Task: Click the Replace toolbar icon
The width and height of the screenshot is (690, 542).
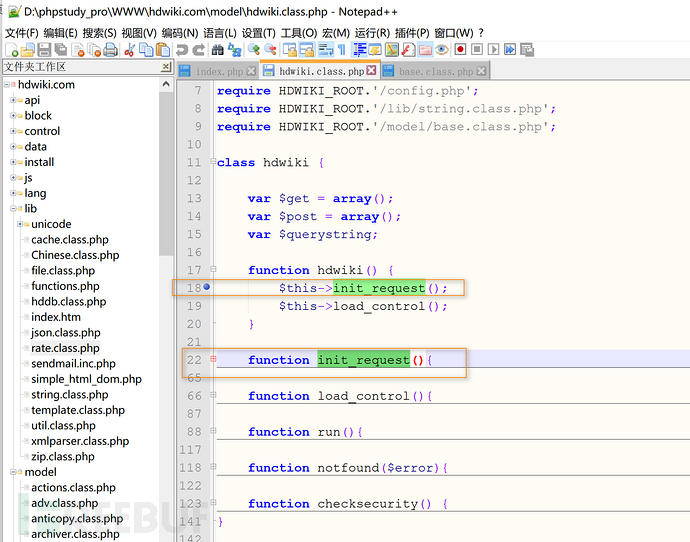Action: [234, 50]
